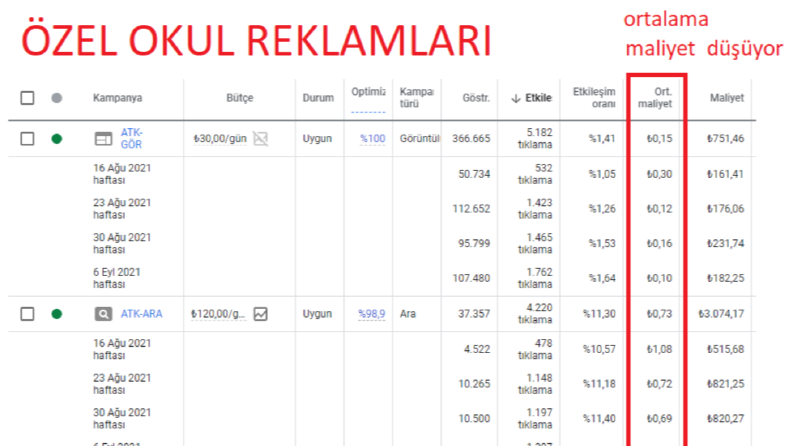The height and width of the screenshot is (446, 793).
Task: Select impressions value 4.522
Action: [x=477, y=349]
